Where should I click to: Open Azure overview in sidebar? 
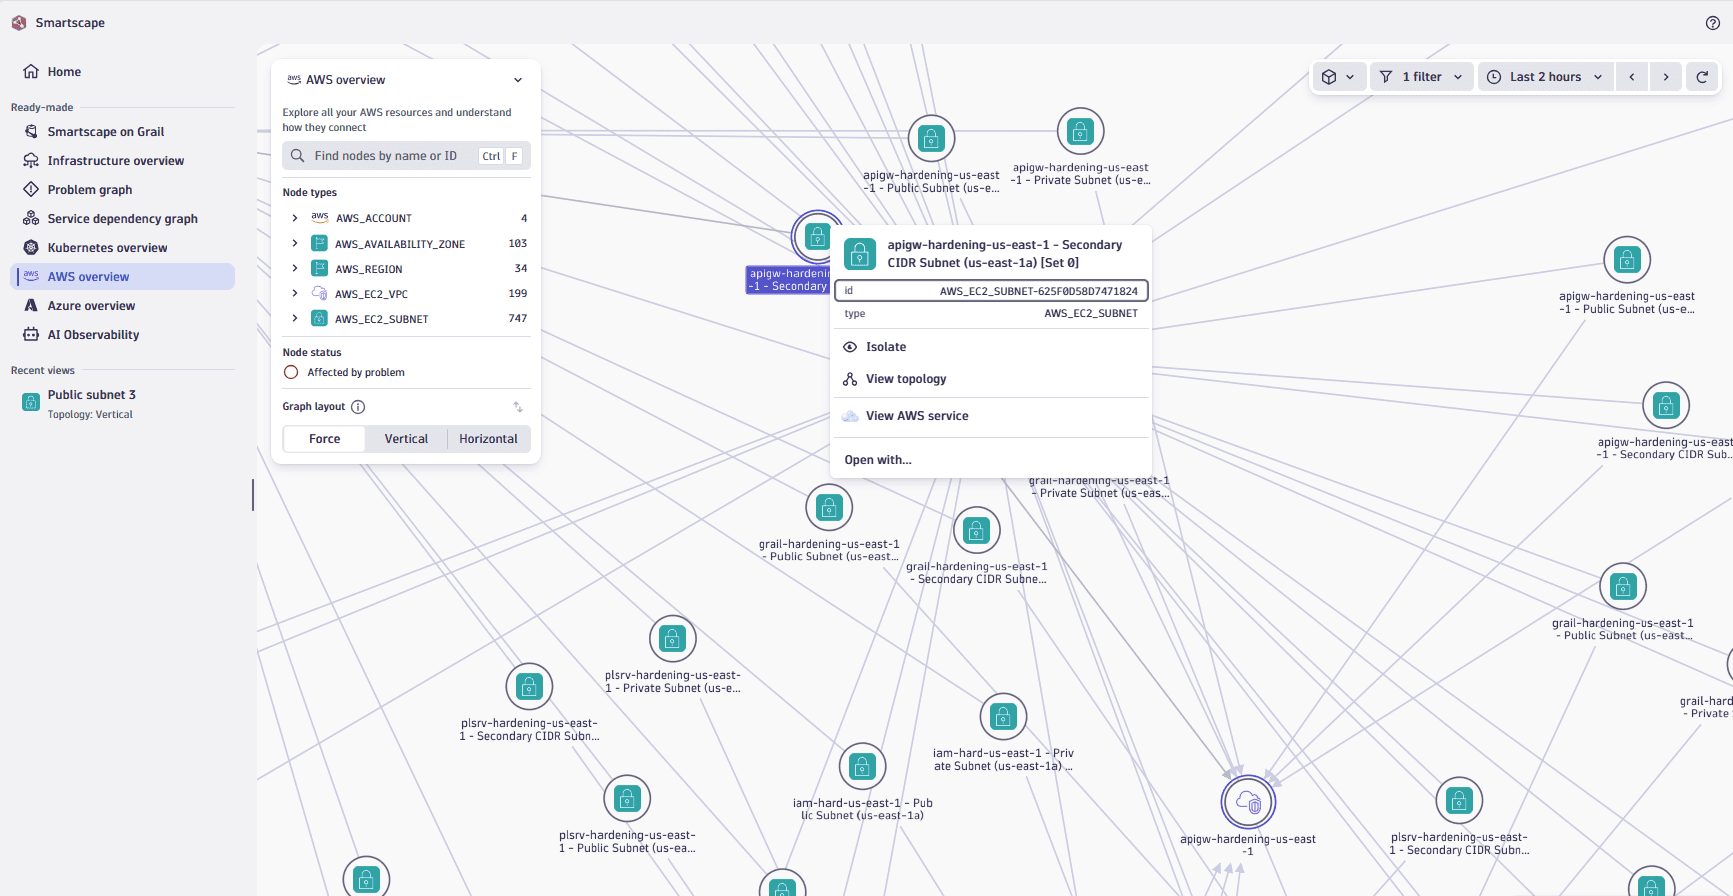[123, 306]
